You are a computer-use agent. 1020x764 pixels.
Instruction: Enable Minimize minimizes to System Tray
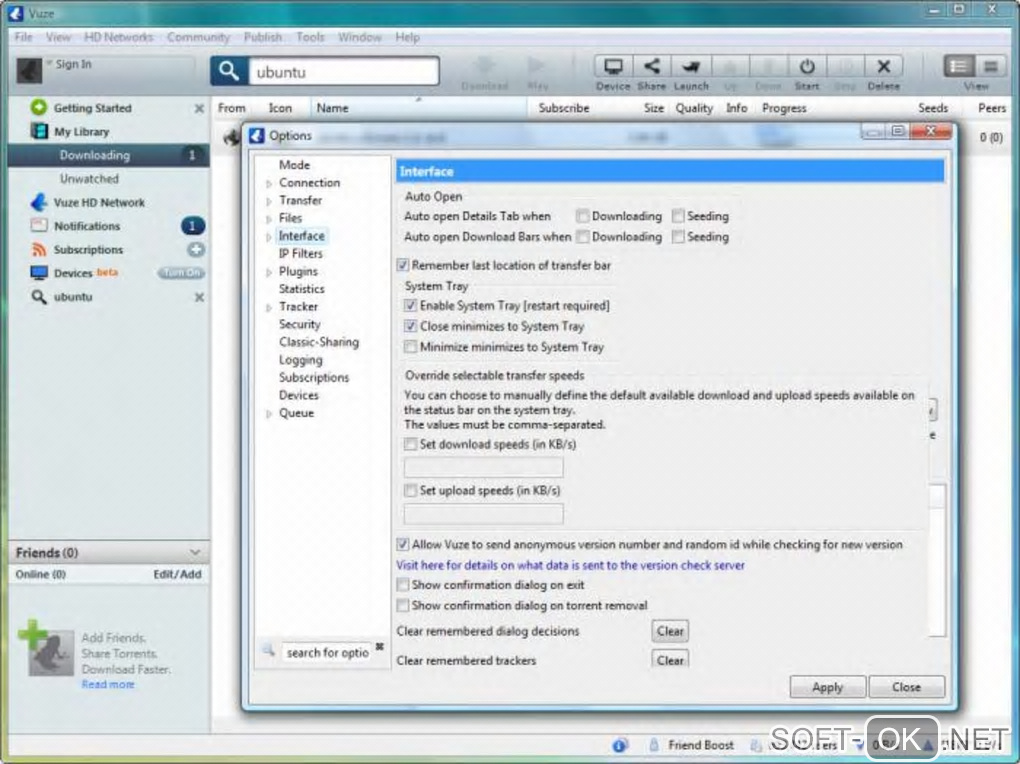coord(410,347)
